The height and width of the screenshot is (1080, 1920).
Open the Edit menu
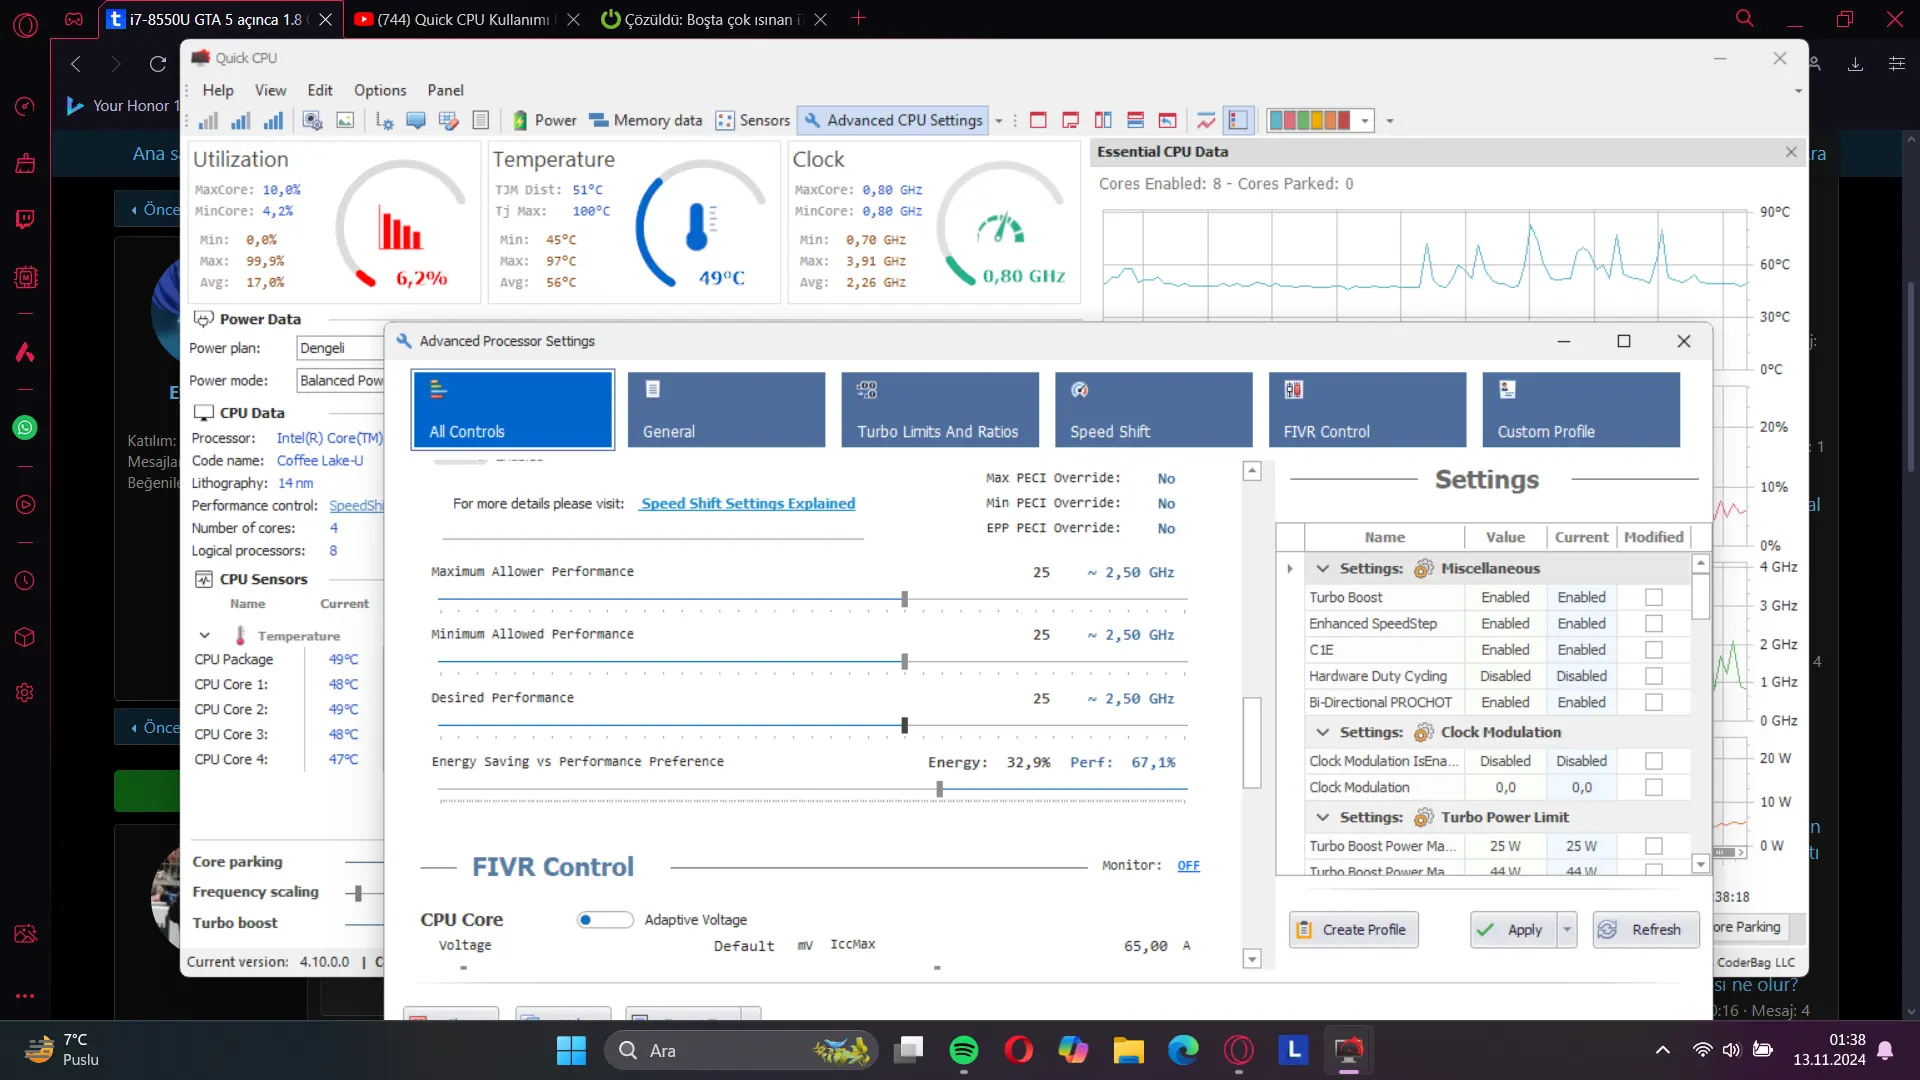320,90
